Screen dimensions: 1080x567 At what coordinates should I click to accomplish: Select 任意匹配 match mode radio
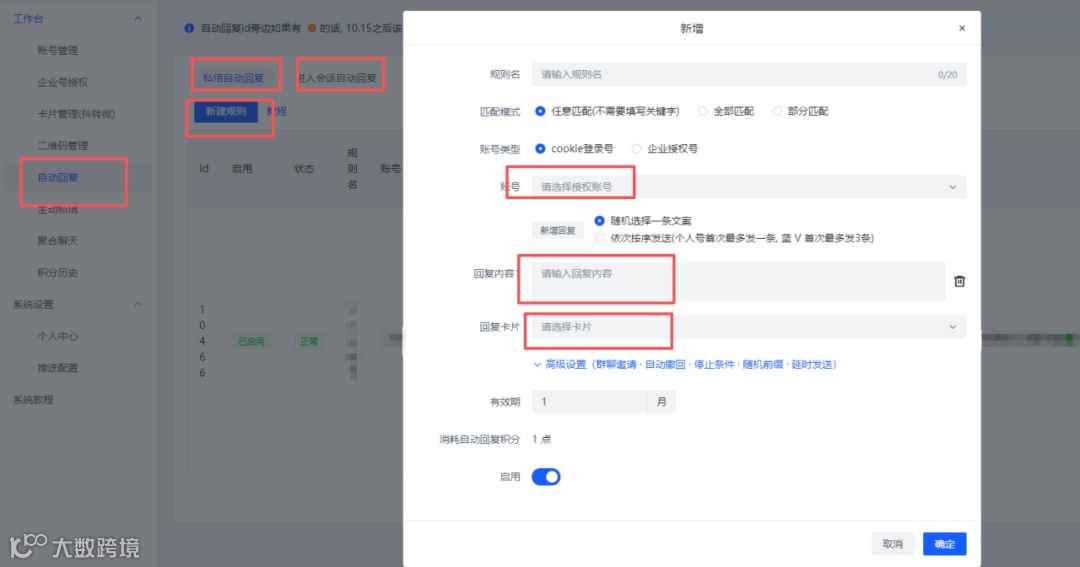click(x=540, y=111)
